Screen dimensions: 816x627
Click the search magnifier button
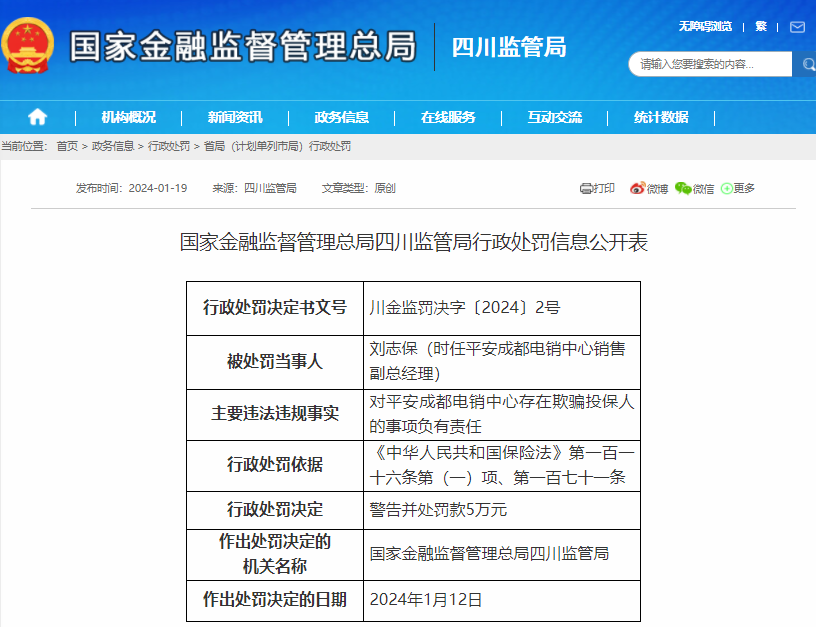806,64
